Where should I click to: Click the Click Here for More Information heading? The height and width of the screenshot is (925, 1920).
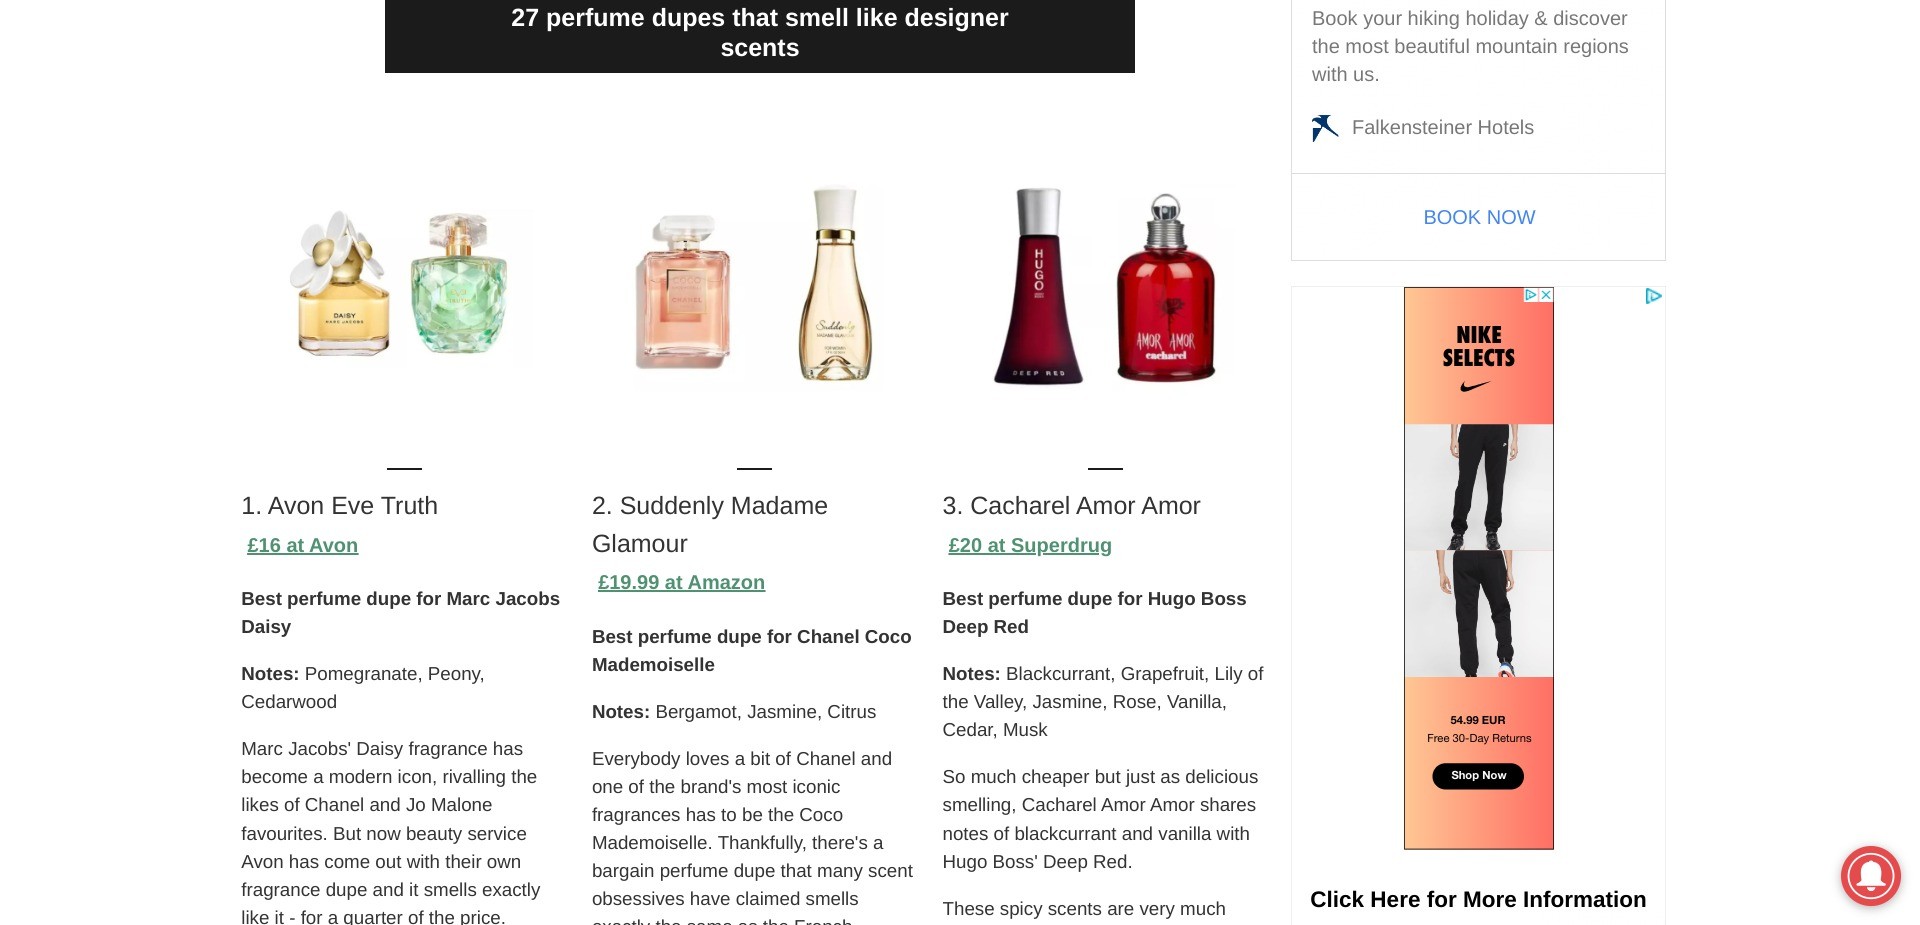pyautogui.click(x=1477, y=900)
